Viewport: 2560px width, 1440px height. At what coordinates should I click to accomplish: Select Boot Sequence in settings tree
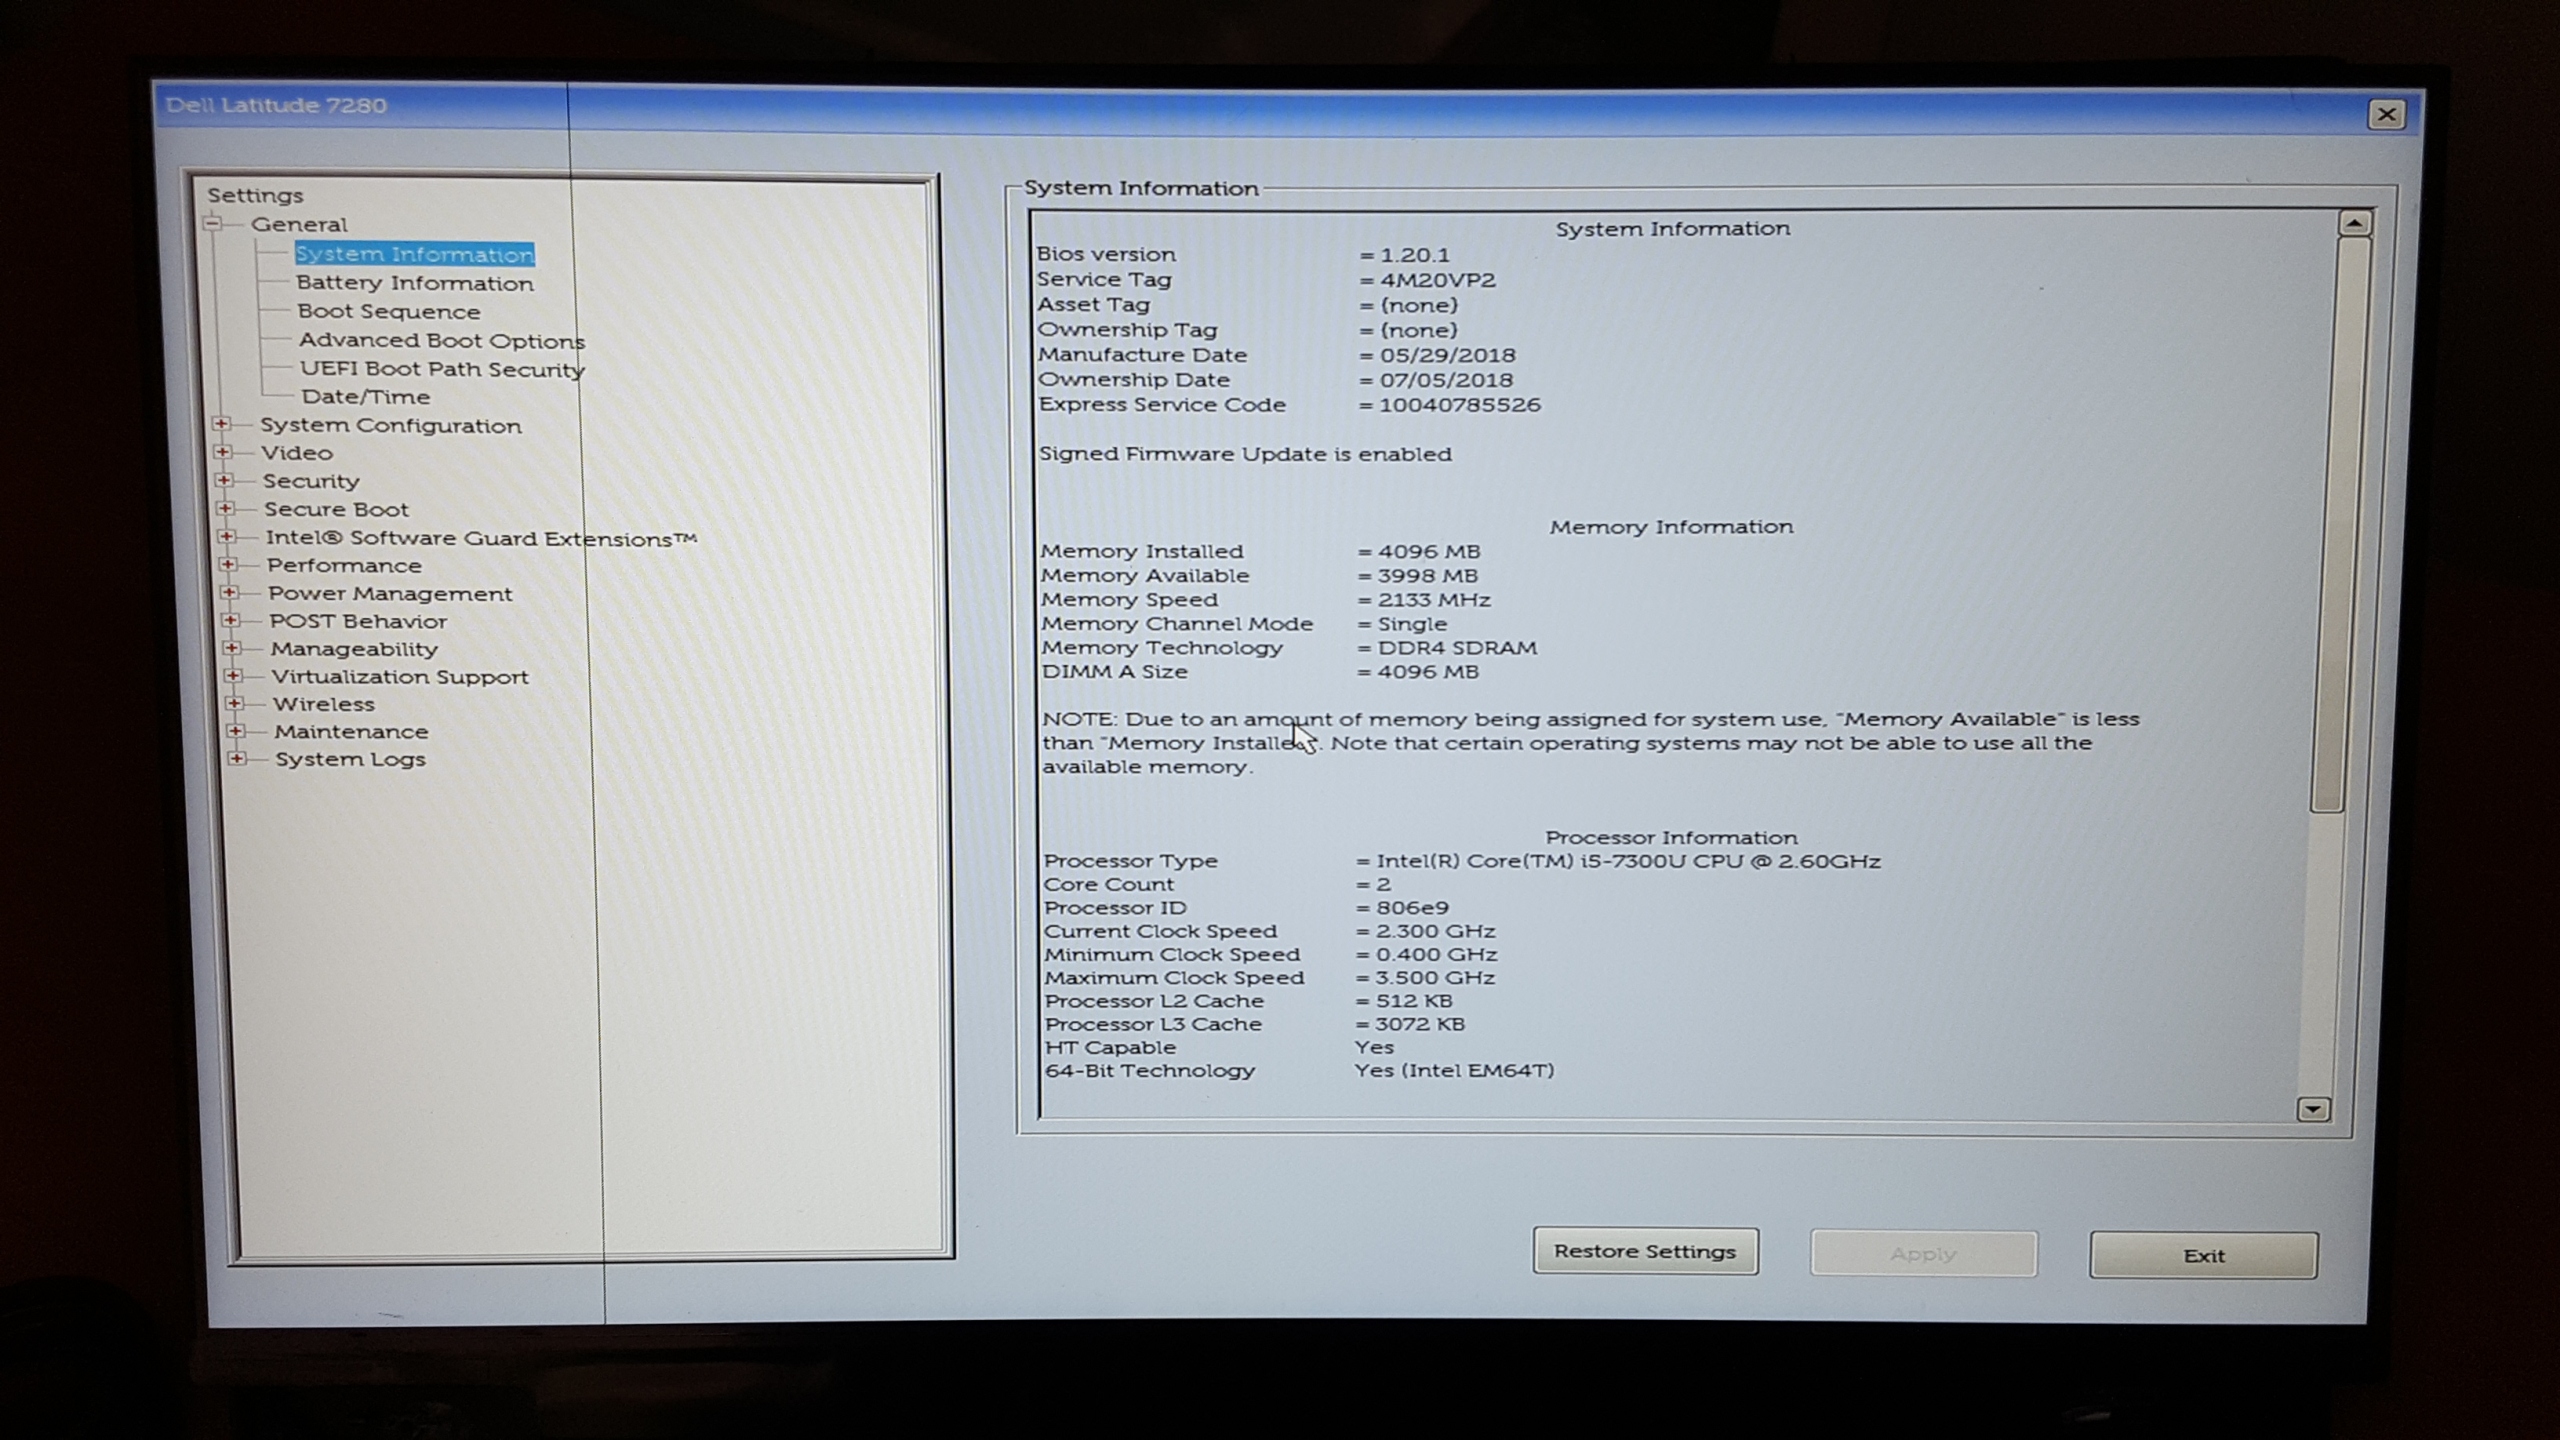tap(388, 312)
